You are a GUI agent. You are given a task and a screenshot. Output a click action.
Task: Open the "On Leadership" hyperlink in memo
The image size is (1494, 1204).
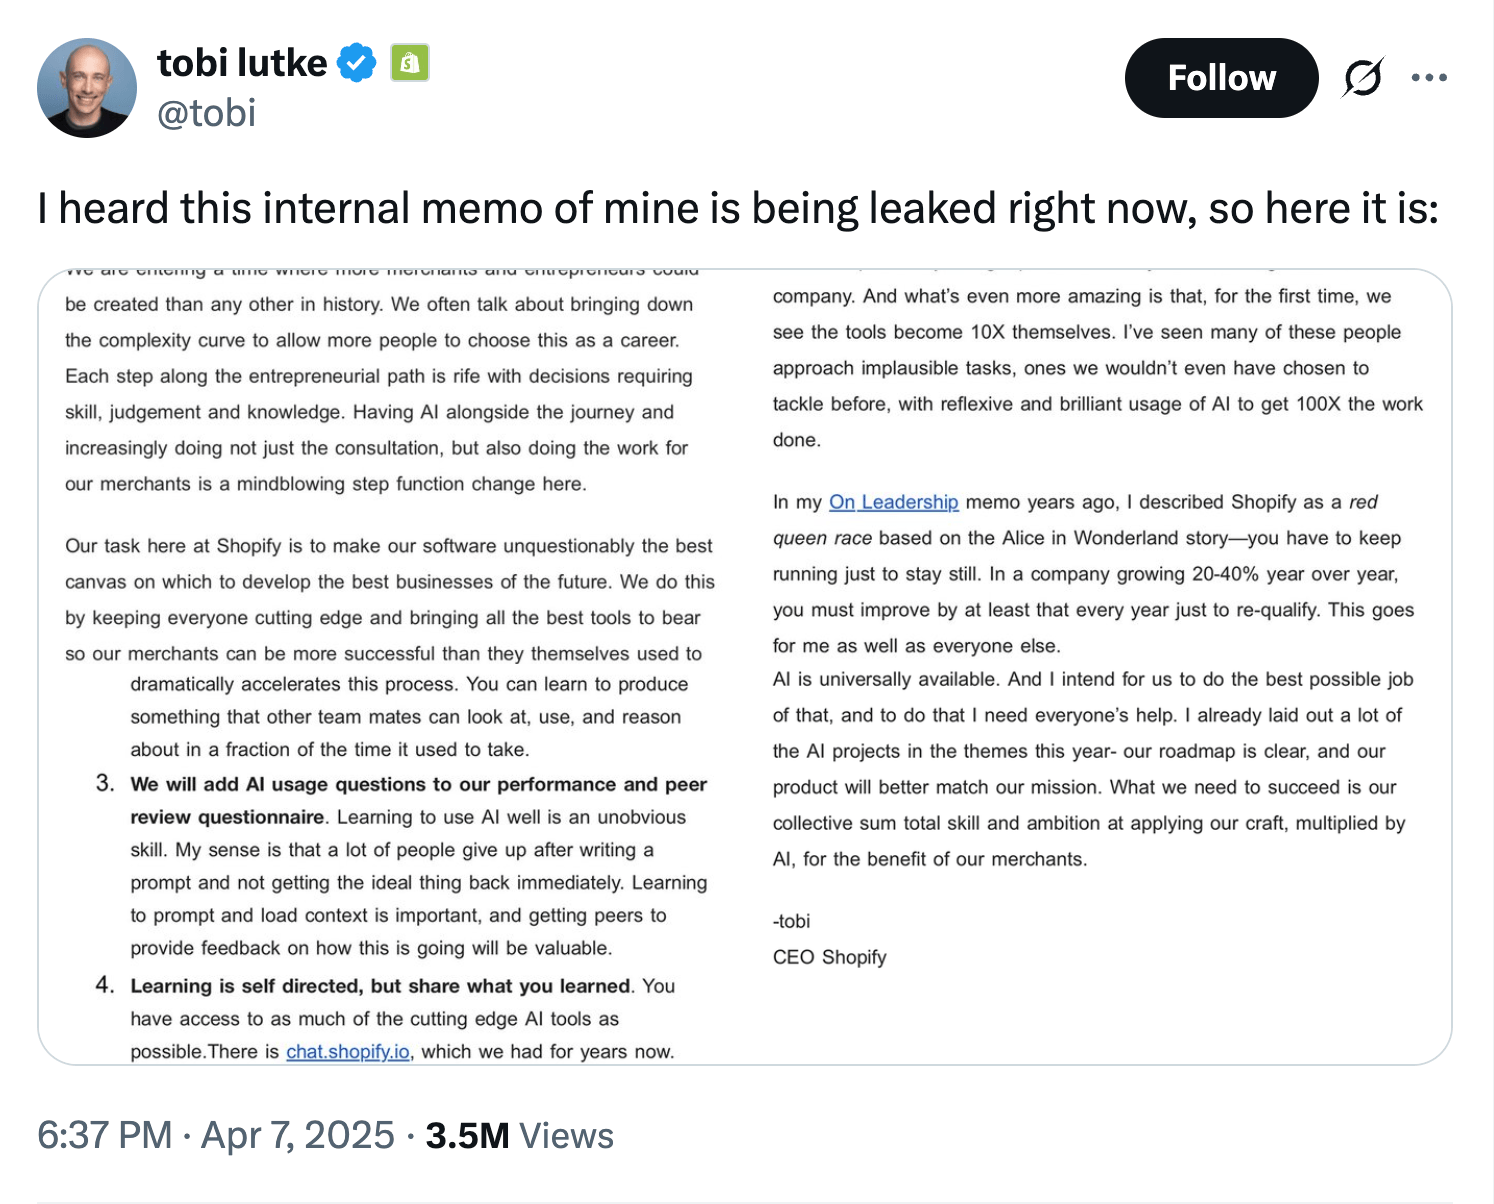point(893,502)
